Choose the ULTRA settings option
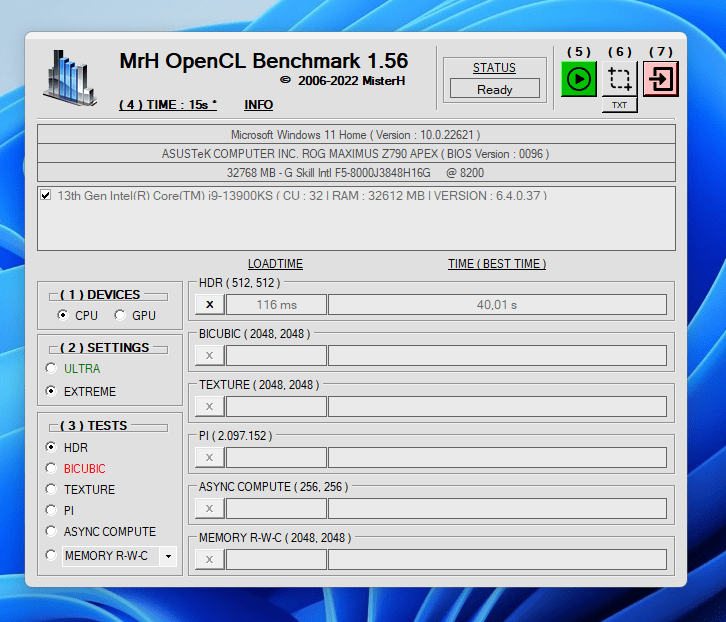 click(x=51, y=368)
